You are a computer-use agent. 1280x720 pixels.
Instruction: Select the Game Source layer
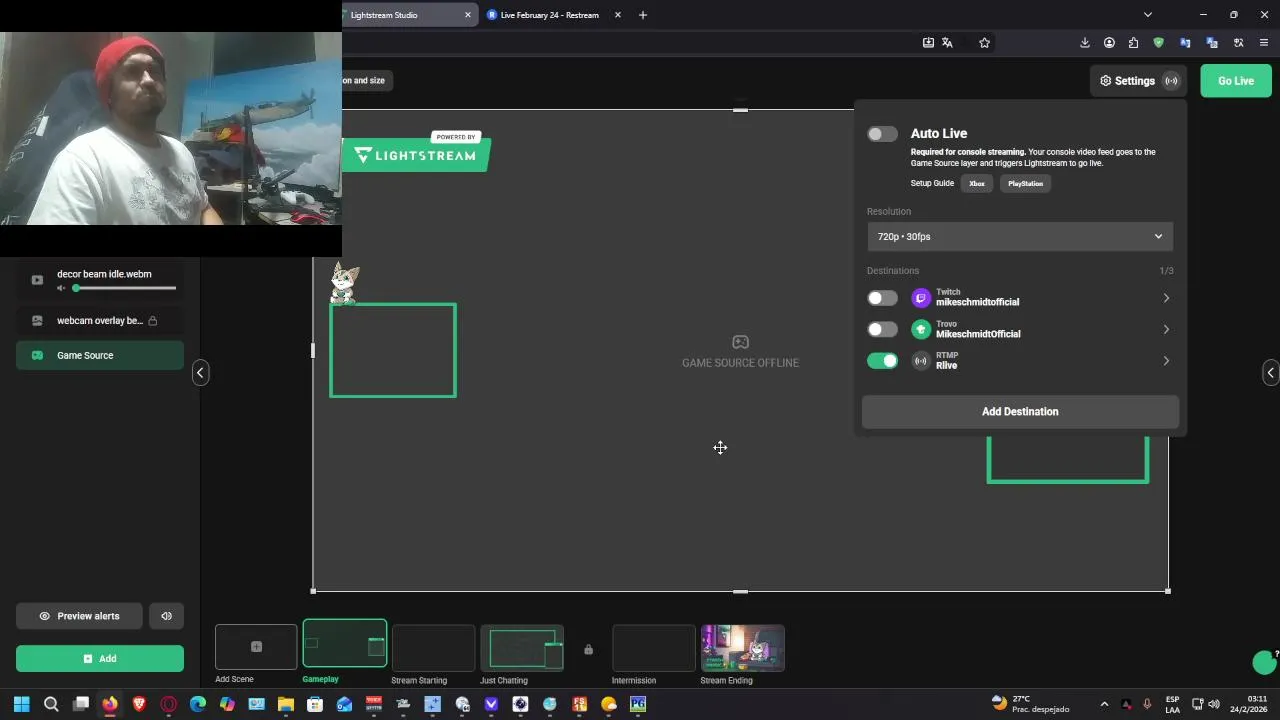pos(100,355)
